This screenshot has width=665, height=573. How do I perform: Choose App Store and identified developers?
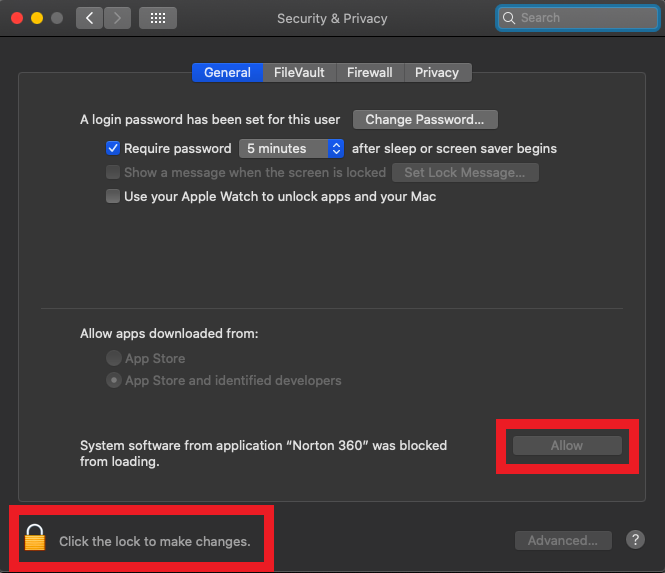point(114,380)
